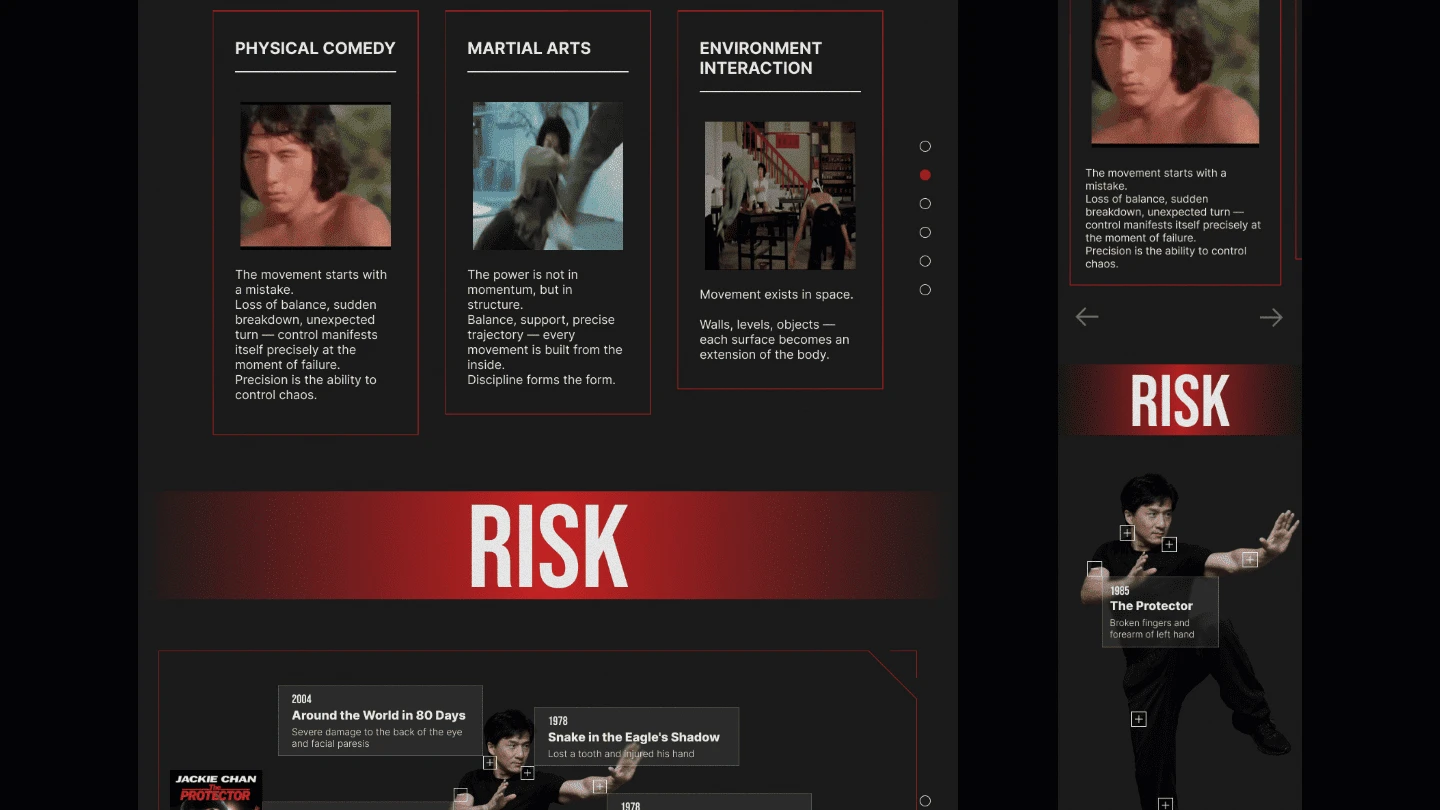Screen dimensions: 1440x810
Task: Click the right arrow in the mobile preview
Action: (x=1271, y=317)
